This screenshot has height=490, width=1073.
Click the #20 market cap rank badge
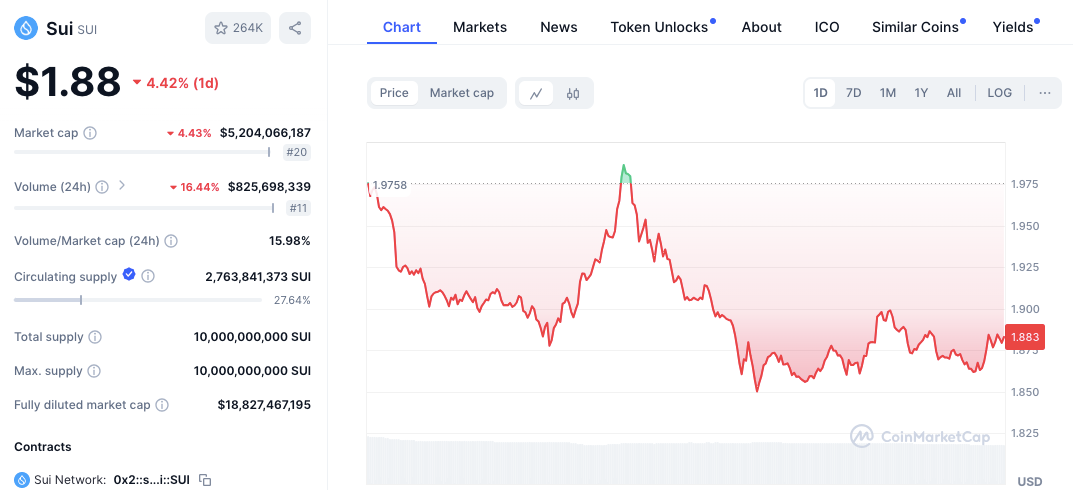coord(297,152)
